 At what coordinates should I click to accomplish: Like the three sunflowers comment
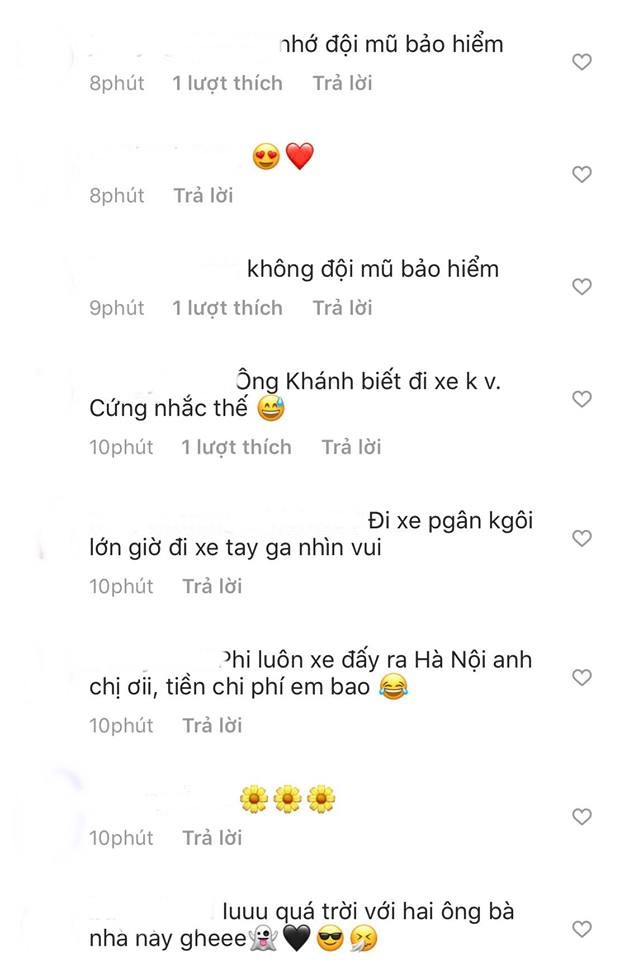click(x=581, y=817)
